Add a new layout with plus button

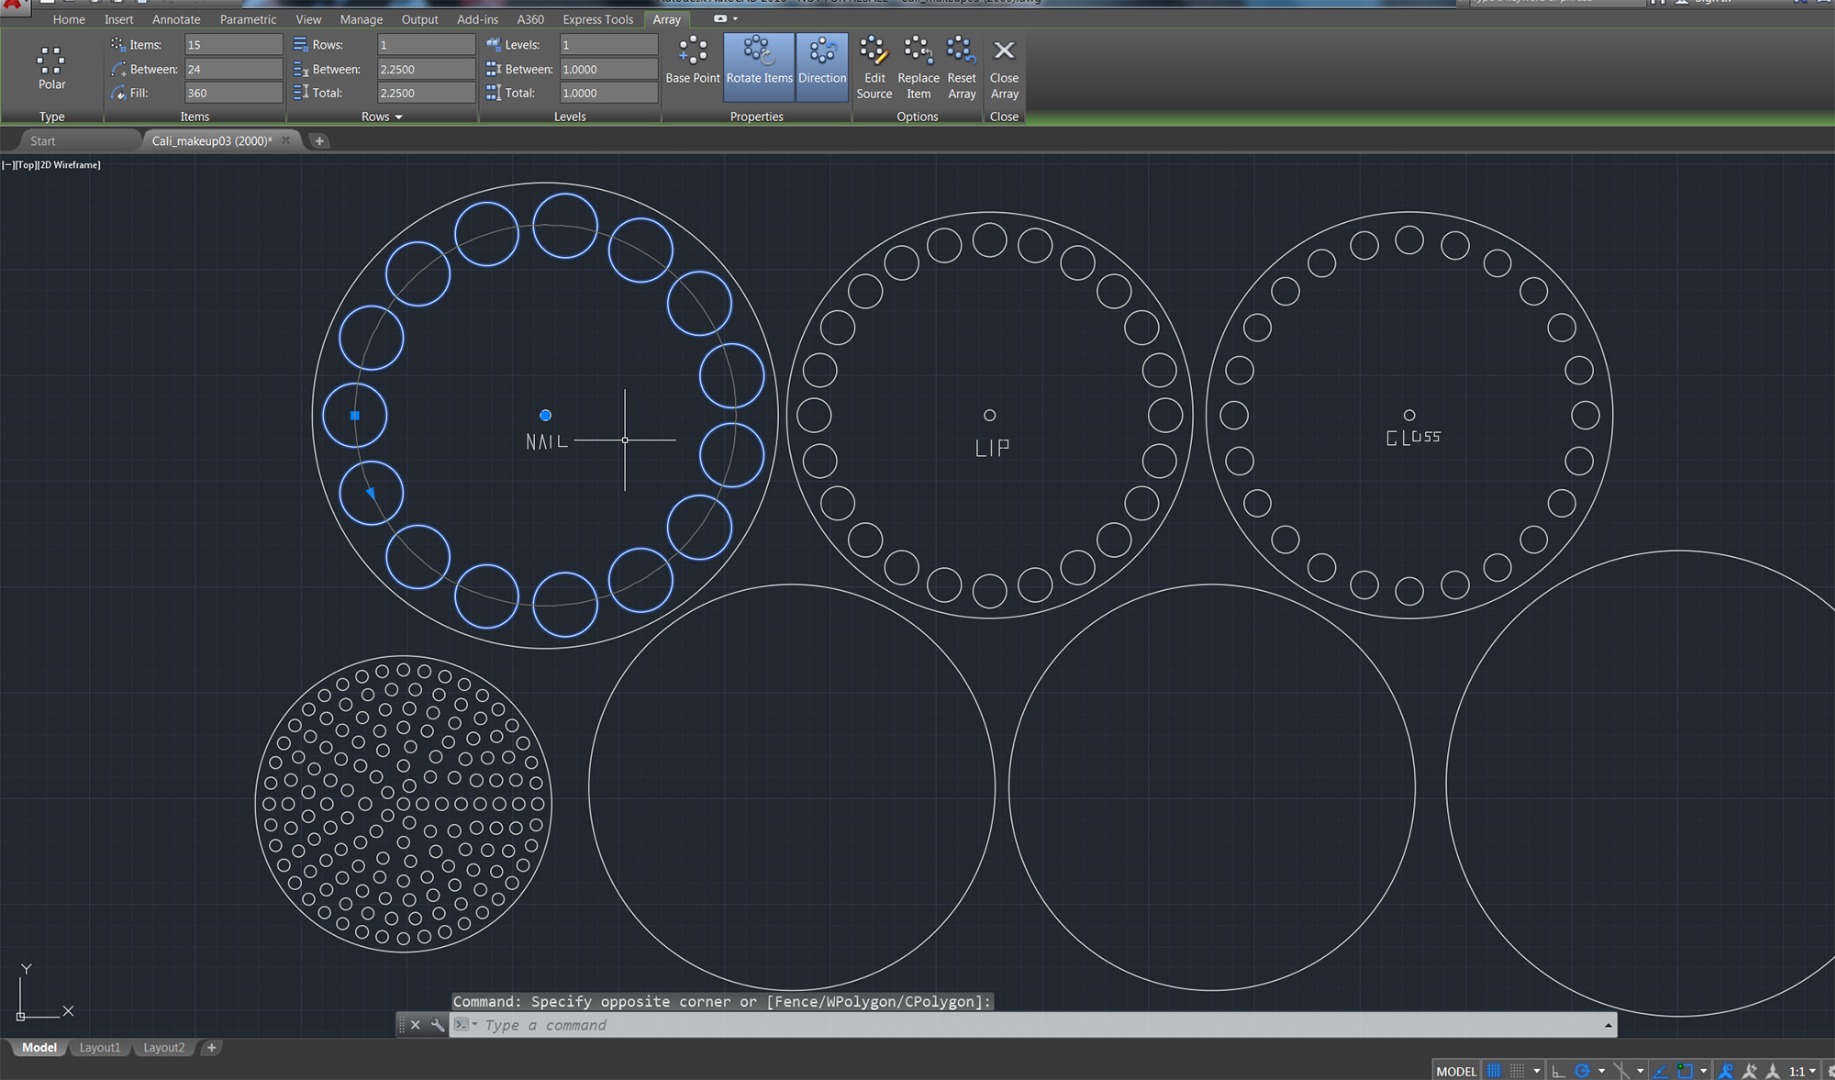211,1047
